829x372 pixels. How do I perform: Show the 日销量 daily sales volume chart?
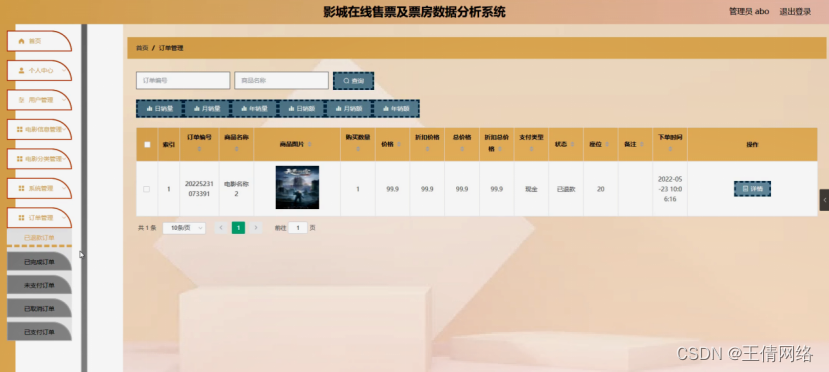[160, 109]
